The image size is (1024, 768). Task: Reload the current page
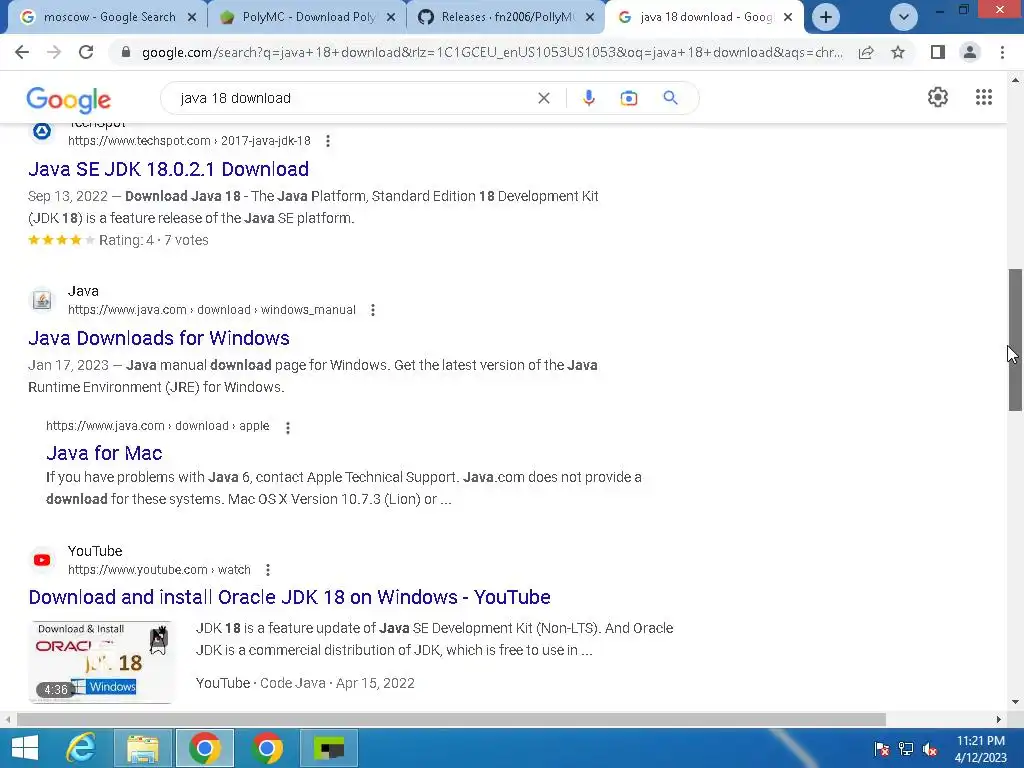tap(86, 52)
